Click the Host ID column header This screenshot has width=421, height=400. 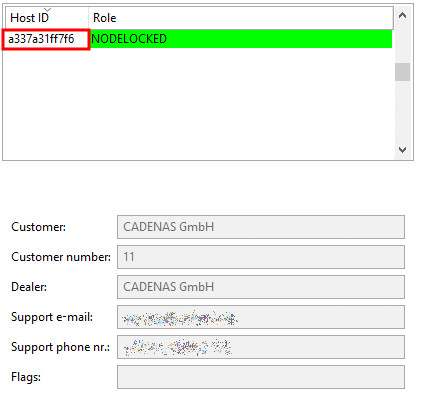47,18
